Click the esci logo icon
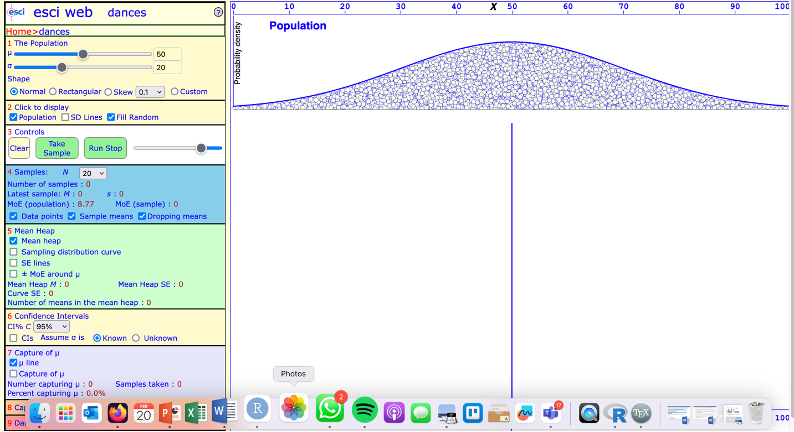This screenshot has width=794, height=432. (17, 12)
